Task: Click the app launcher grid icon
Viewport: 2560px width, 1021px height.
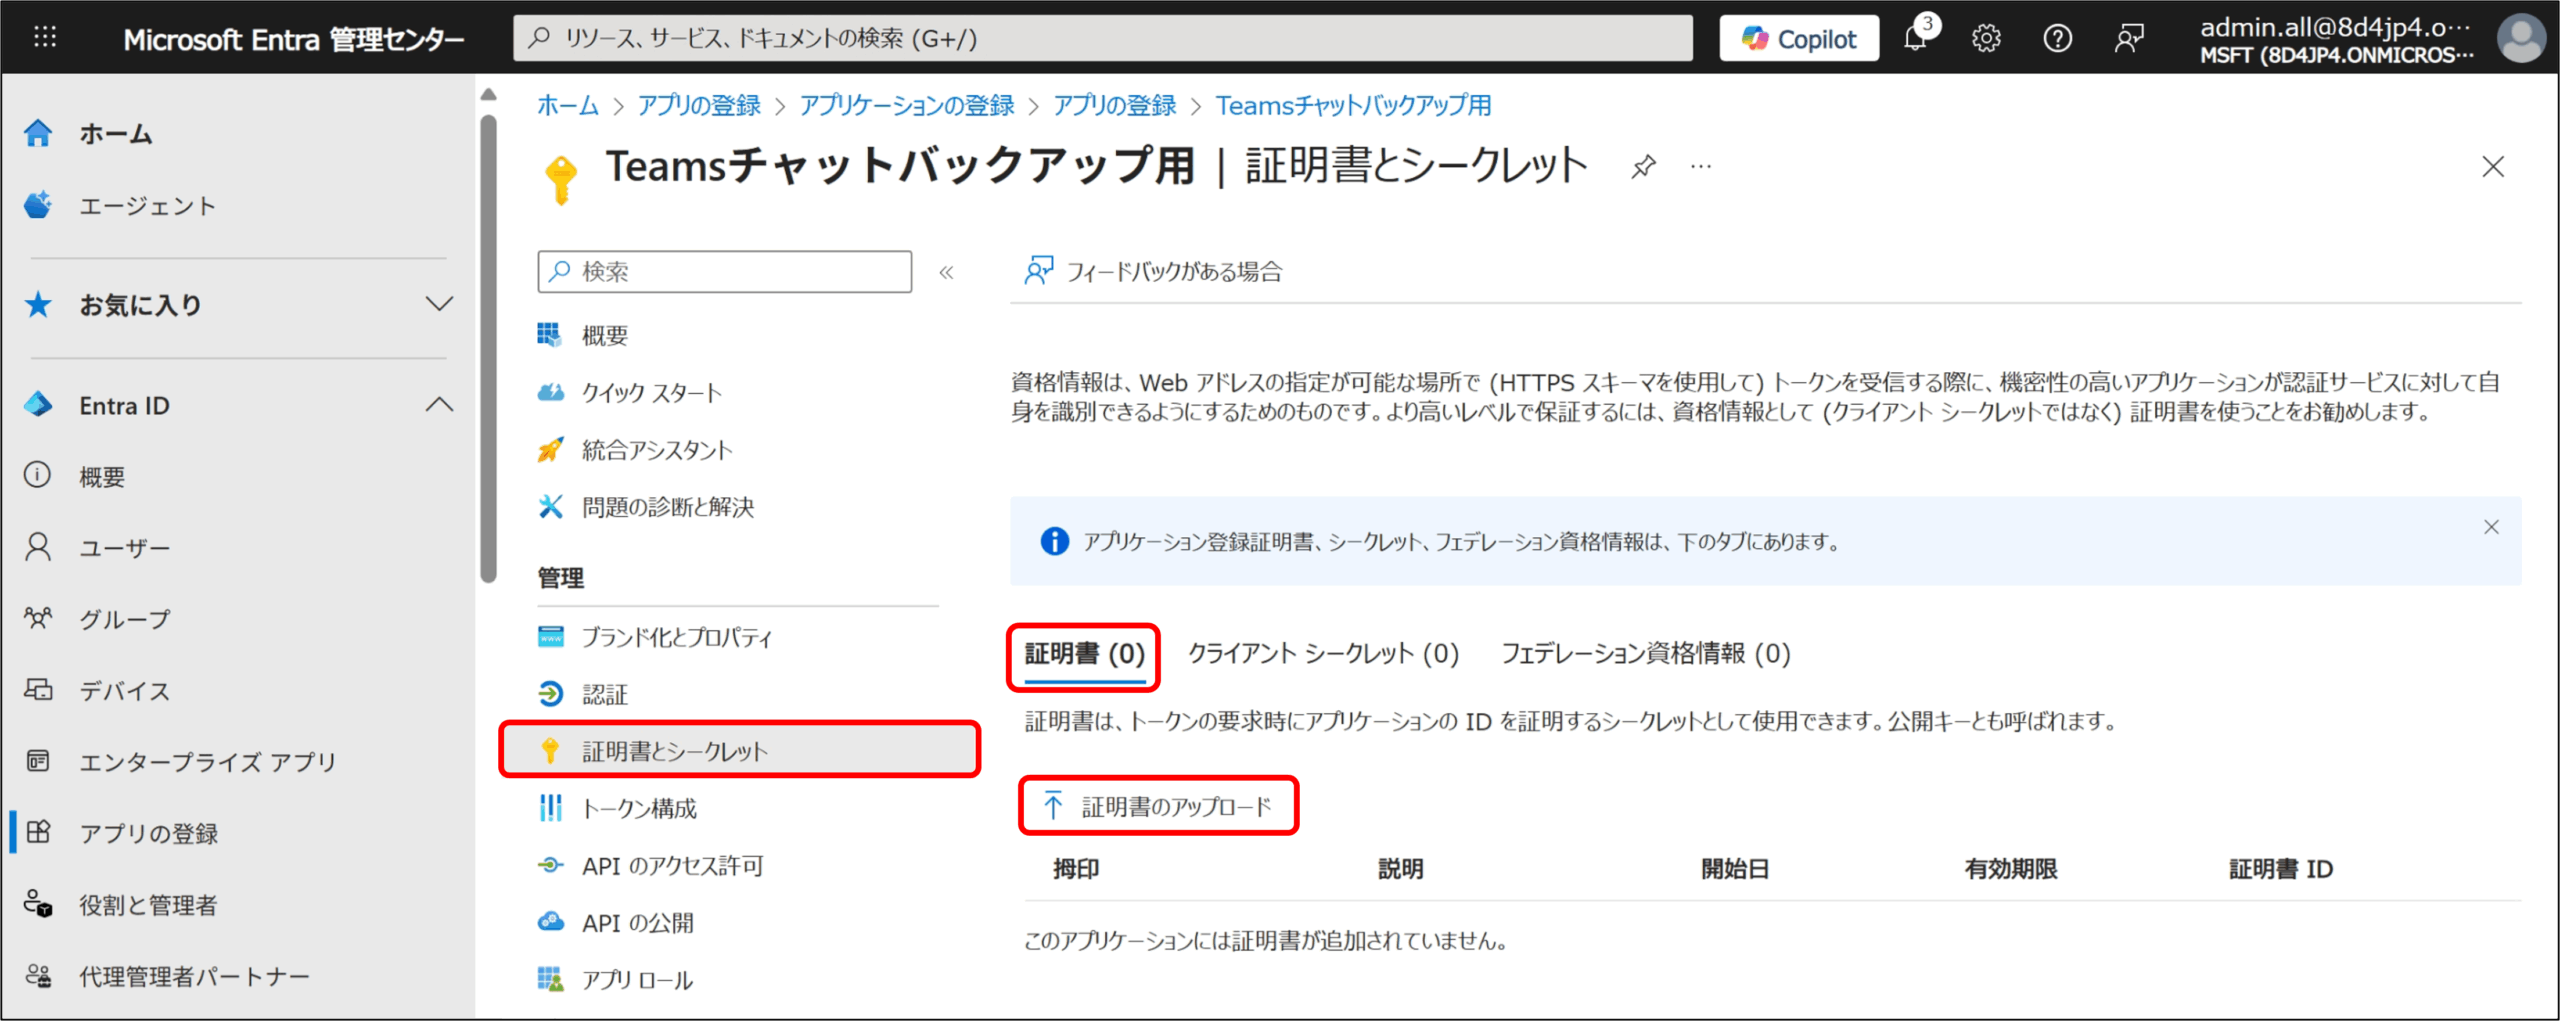Action: (x=45, y=38)
